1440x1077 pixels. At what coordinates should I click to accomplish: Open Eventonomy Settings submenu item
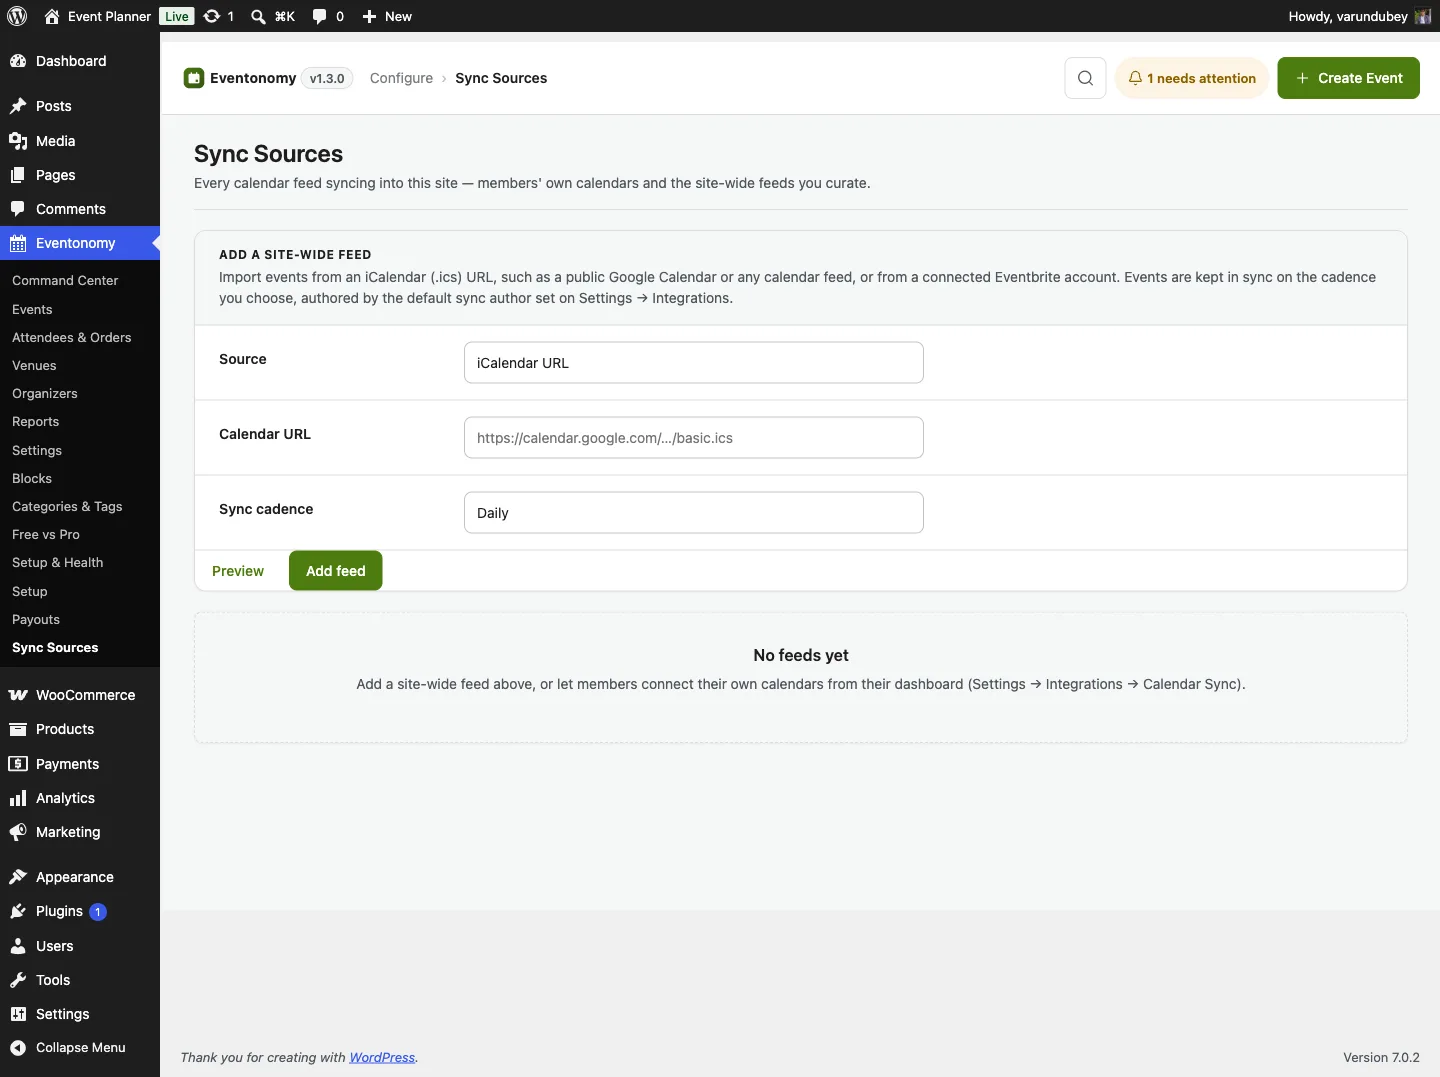(37, 451)
